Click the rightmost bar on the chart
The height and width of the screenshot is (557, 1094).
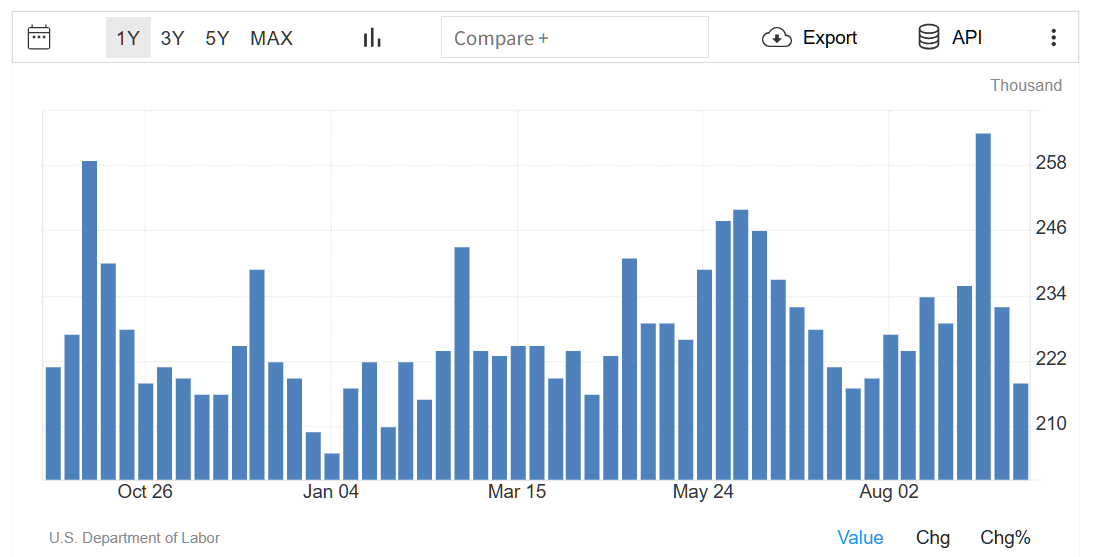click(1020, 431)
